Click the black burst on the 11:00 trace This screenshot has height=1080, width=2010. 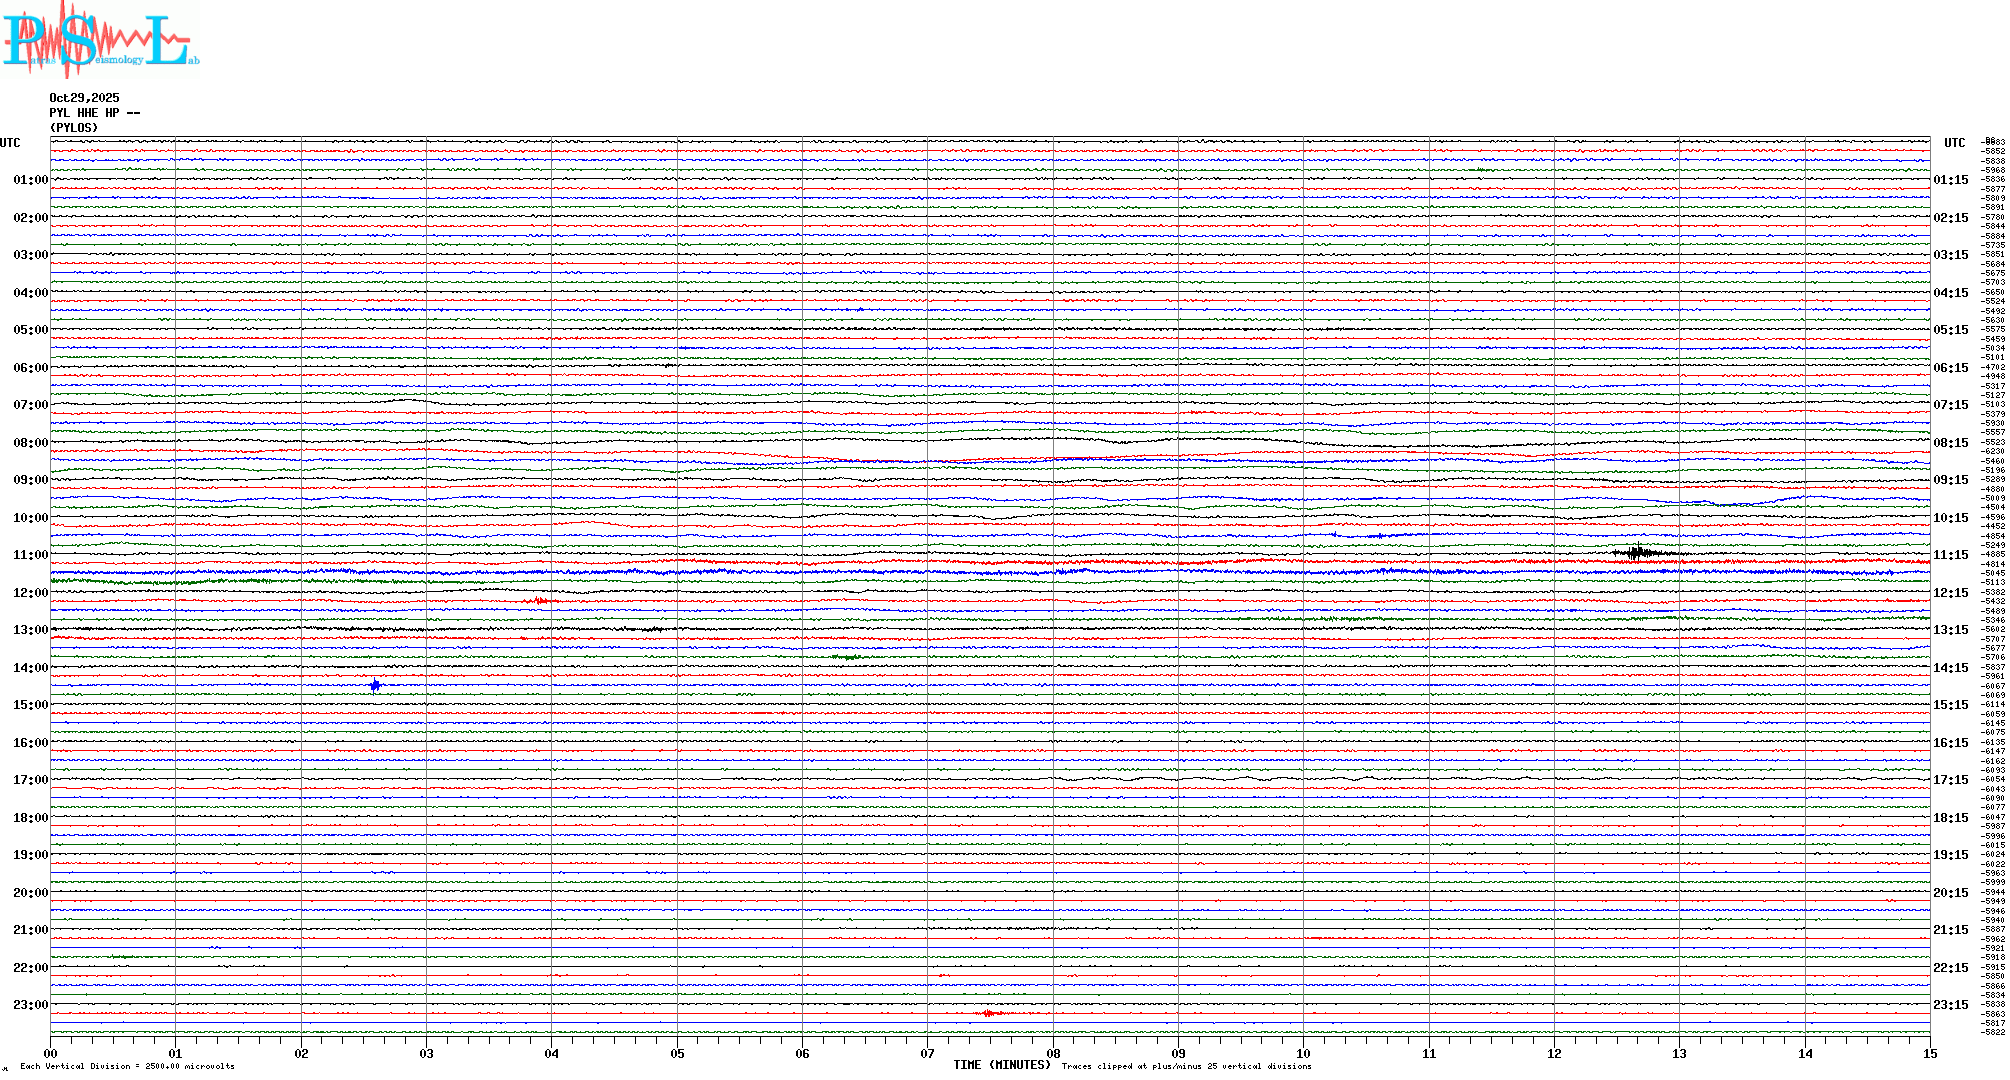1637,552
